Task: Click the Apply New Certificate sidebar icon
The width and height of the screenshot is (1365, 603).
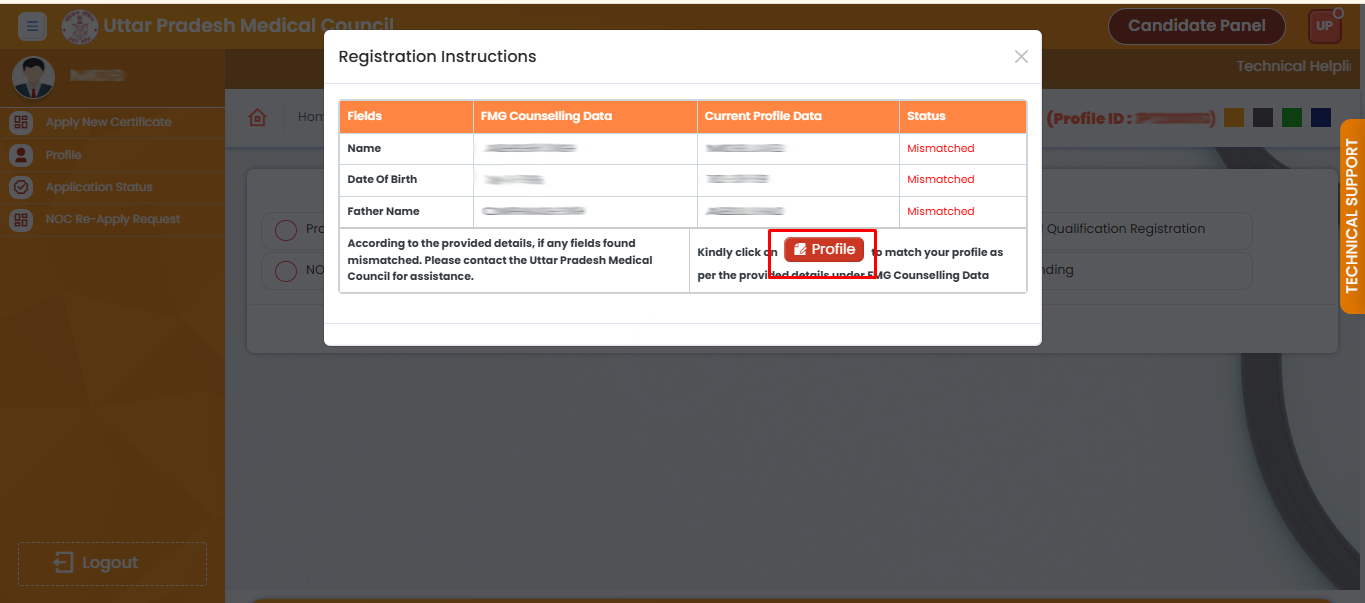Action: pyautogui.click(x=20, y=122)
